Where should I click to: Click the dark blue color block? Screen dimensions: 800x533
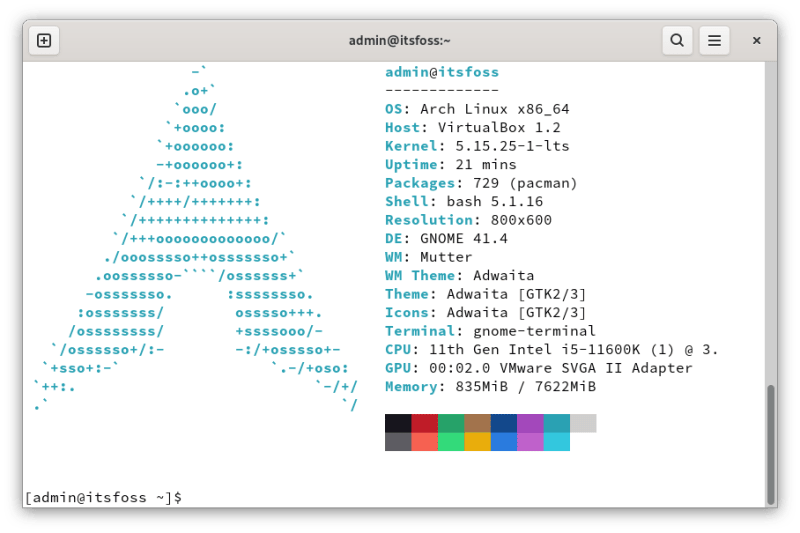(x=504, y=423)
